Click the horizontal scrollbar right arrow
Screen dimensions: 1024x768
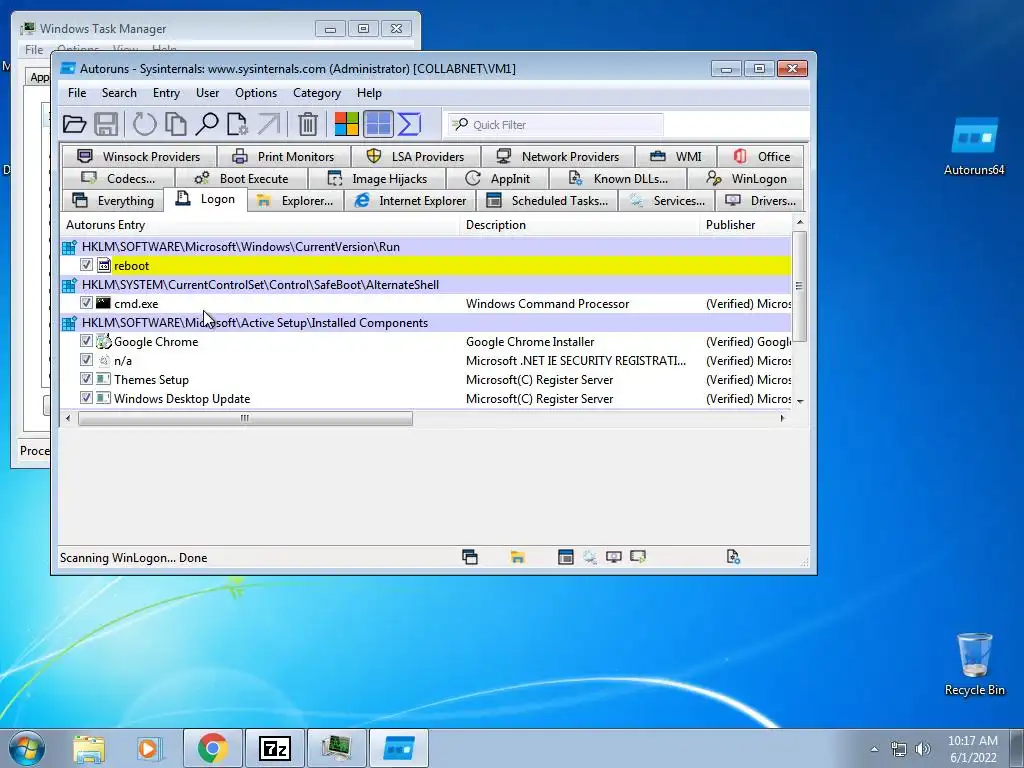click(782, 418)
